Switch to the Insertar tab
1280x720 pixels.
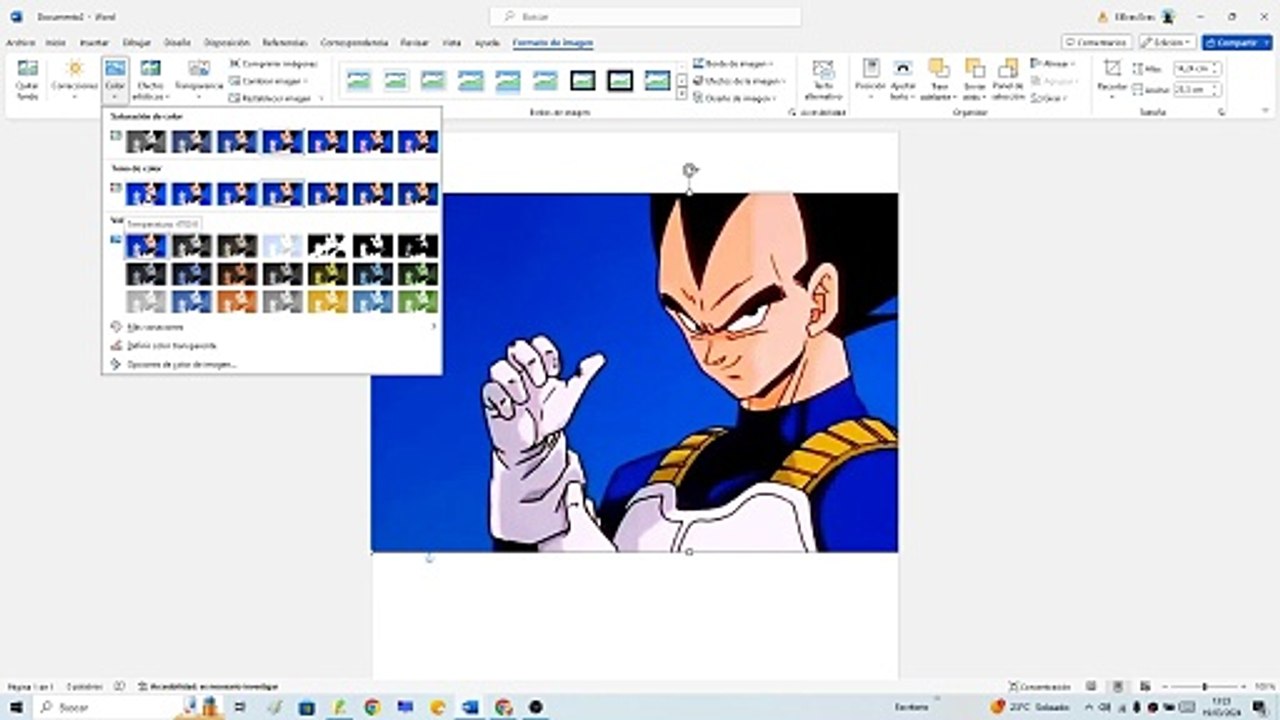94,43
